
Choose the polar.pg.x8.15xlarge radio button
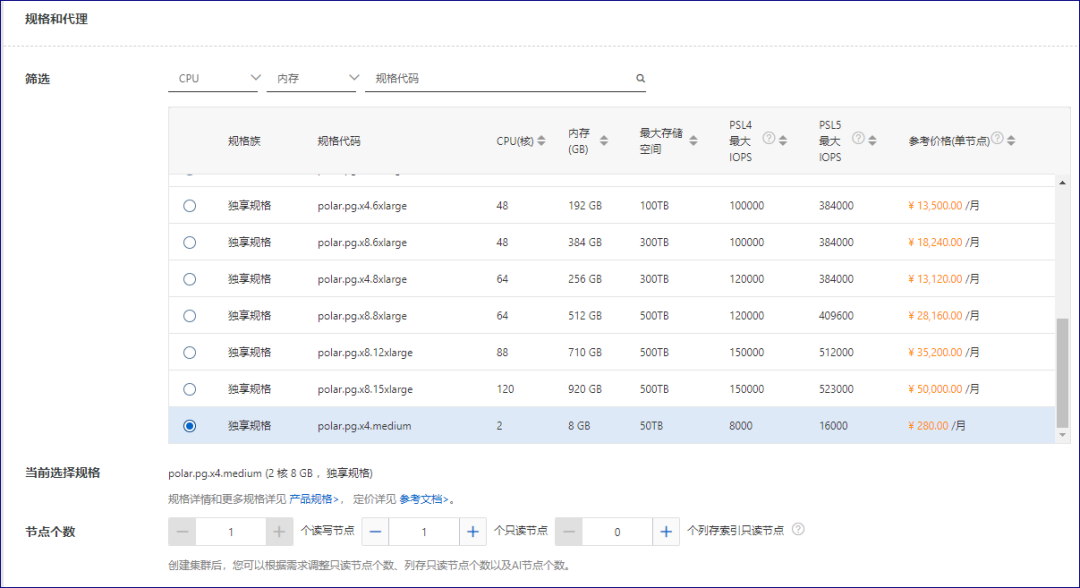(190, 388)
